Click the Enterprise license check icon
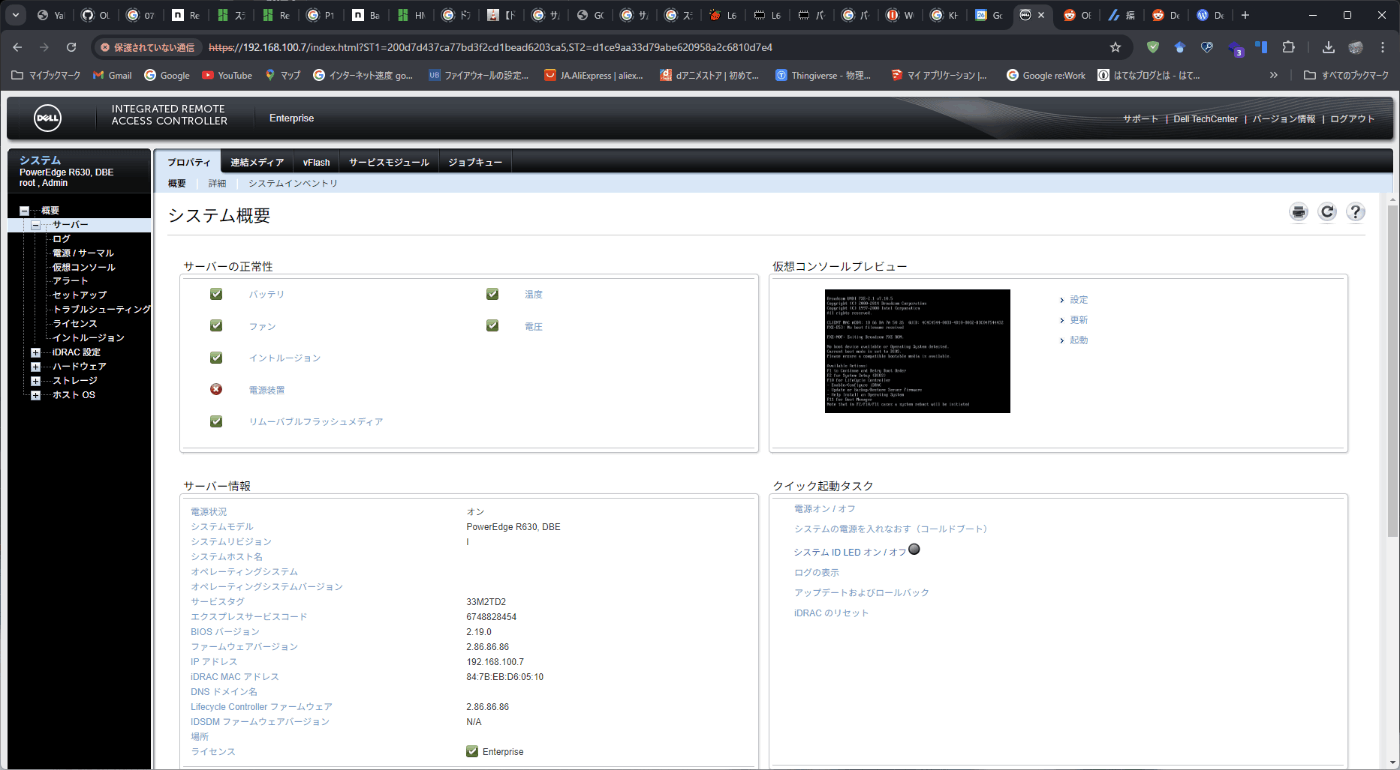This screenshot has height=770, width=1400. point(472,751)
